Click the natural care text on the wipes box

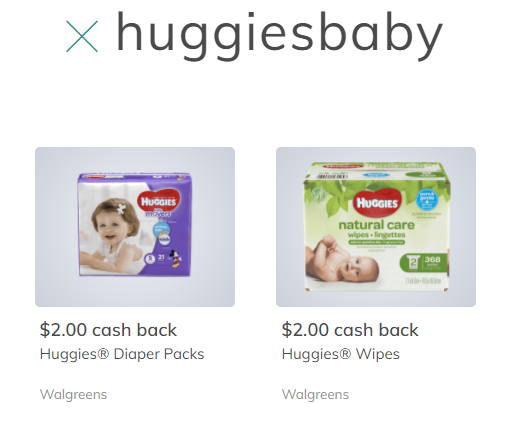(377, 225)
